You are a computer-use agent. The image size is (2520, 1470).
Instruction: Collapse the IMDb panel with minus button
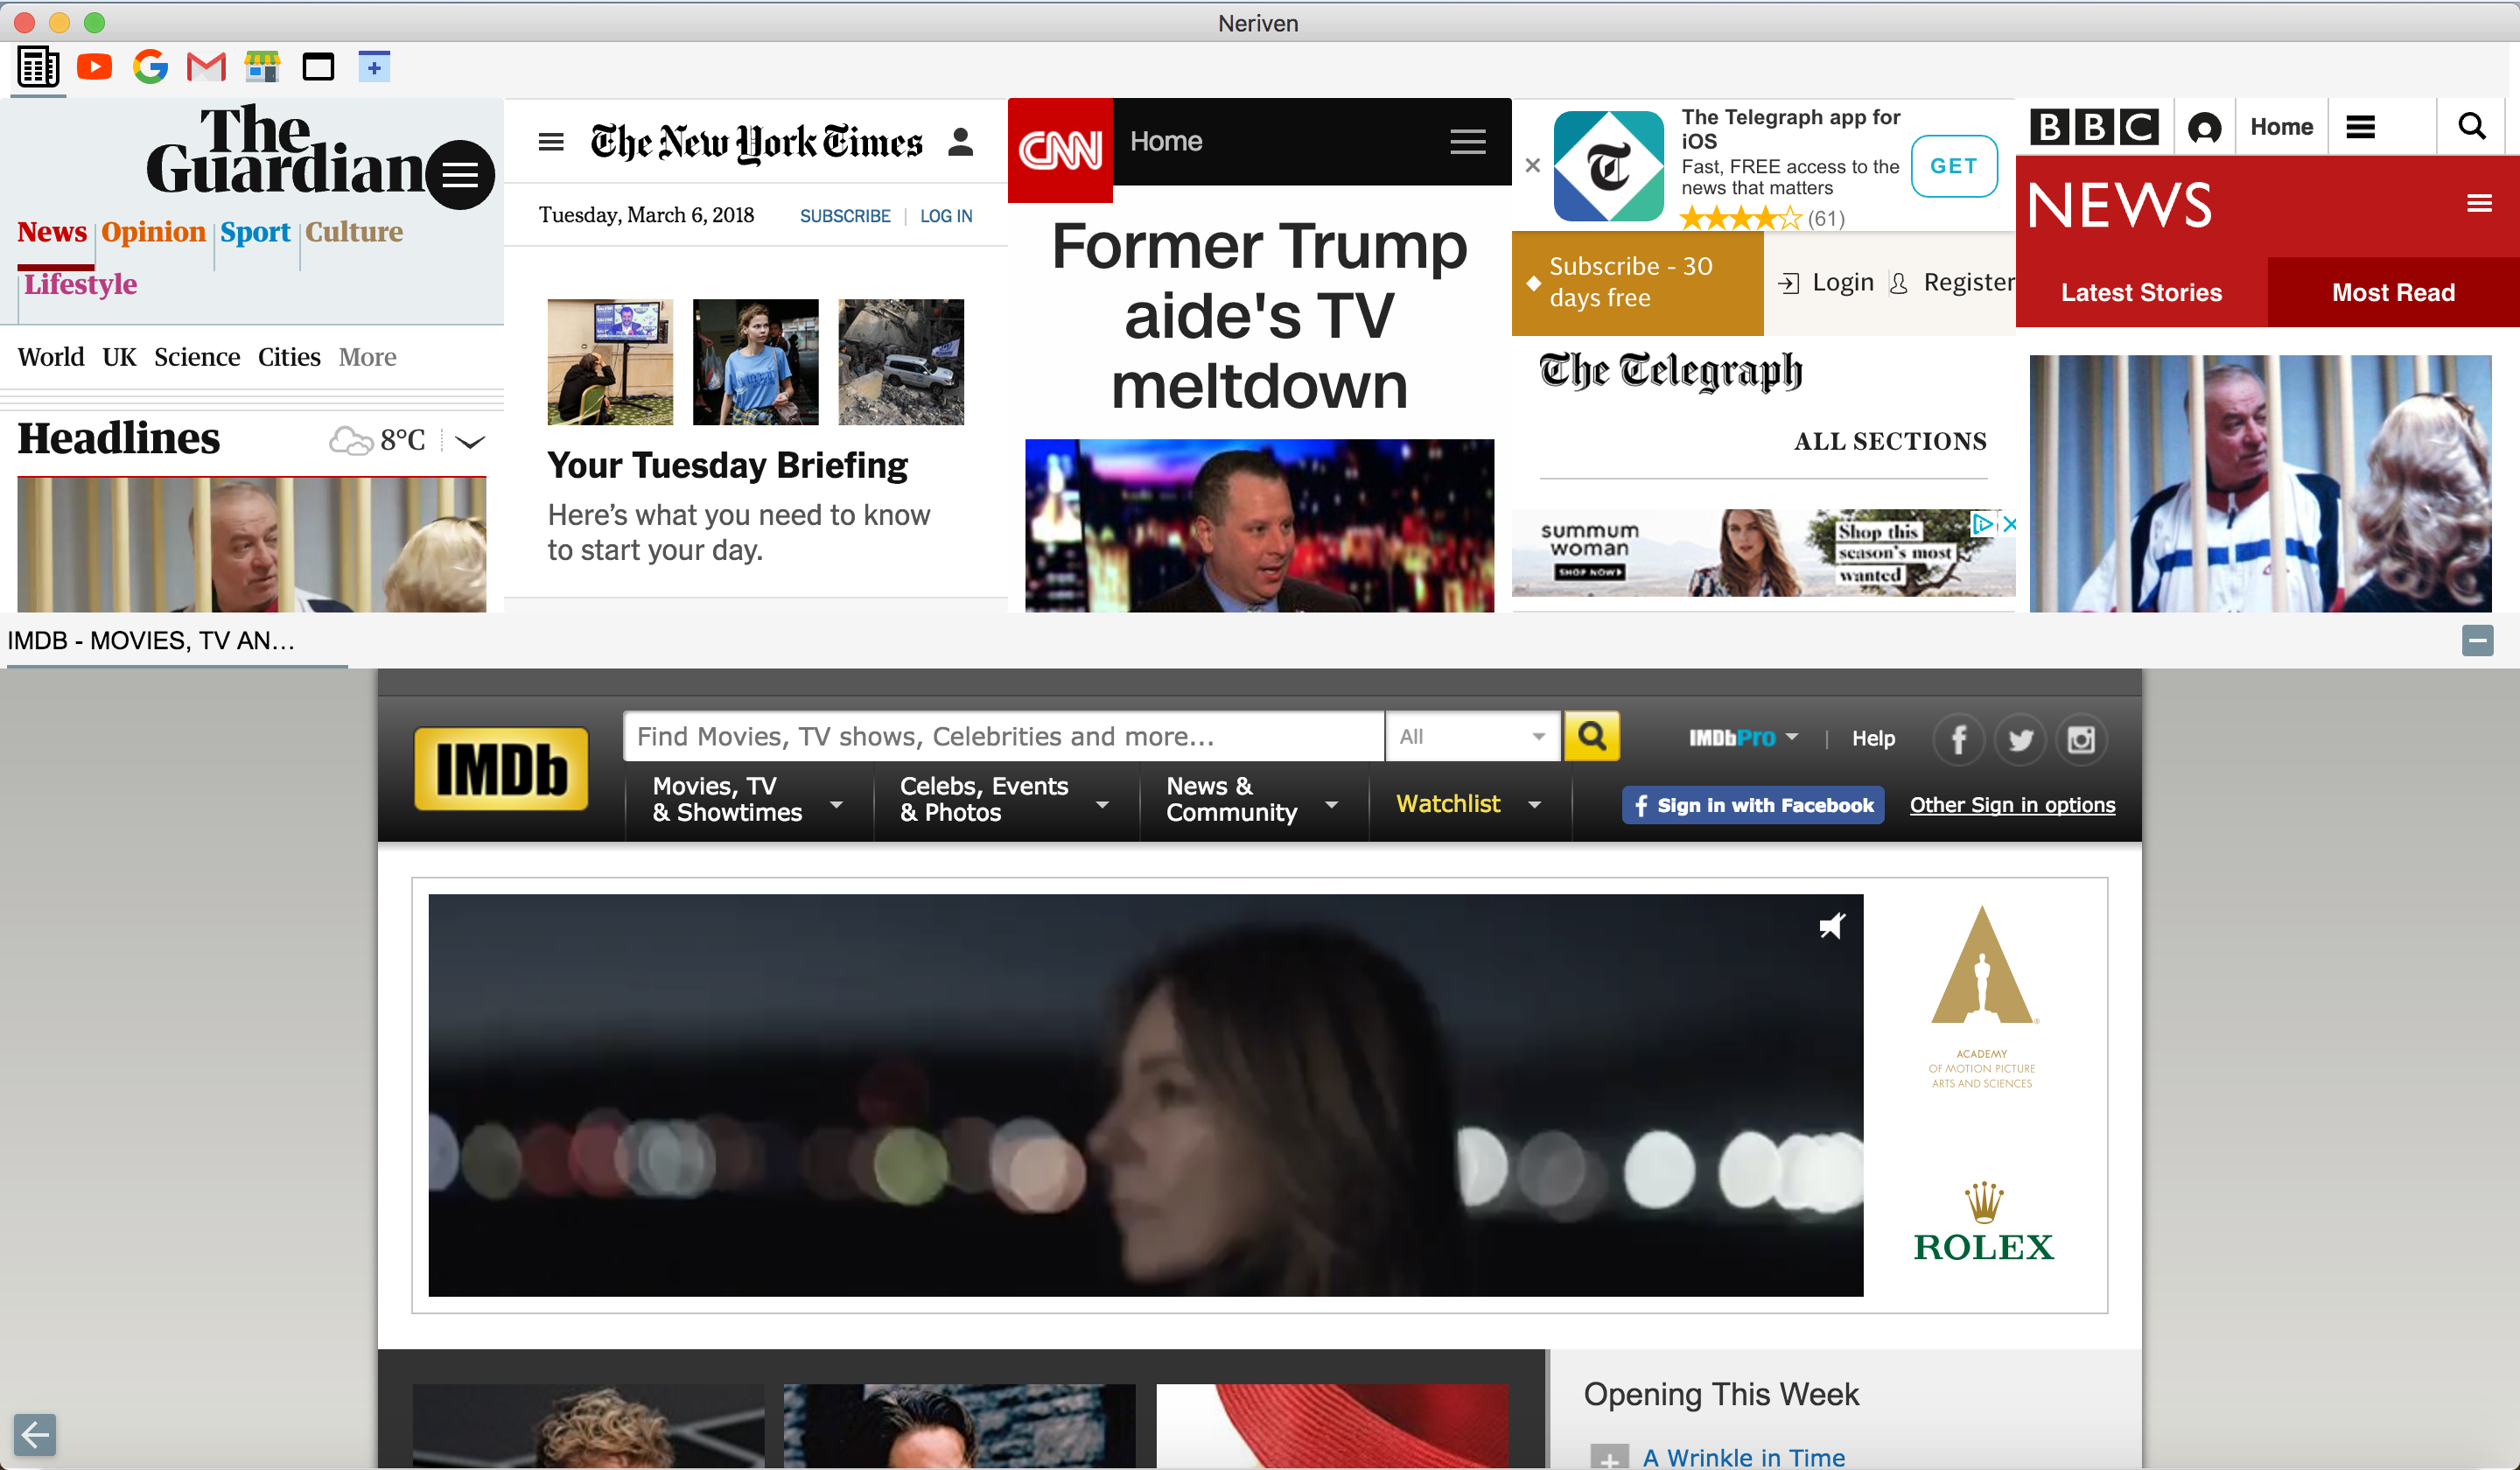(2477, 640)
